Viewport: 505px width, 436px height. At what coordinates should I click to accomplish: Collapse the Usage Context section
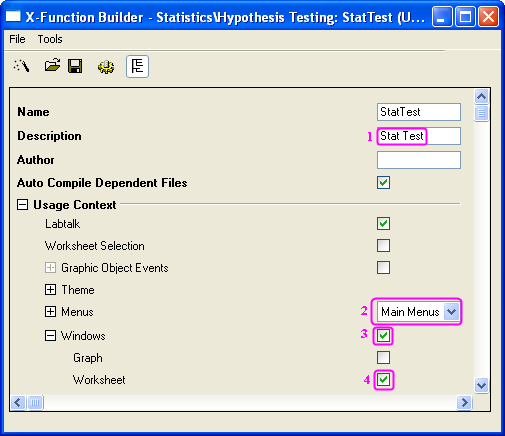tap(22, 205)
